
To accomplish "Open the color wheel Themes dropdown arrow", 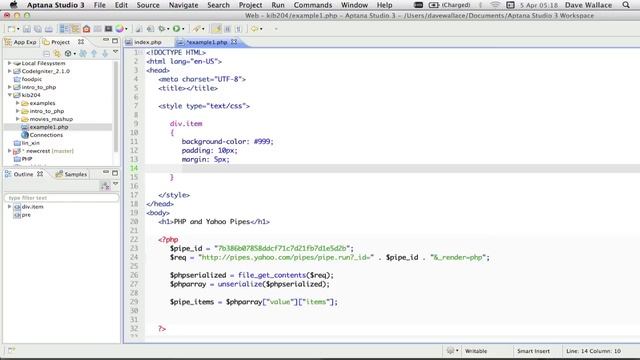I will tap(126, 29).
